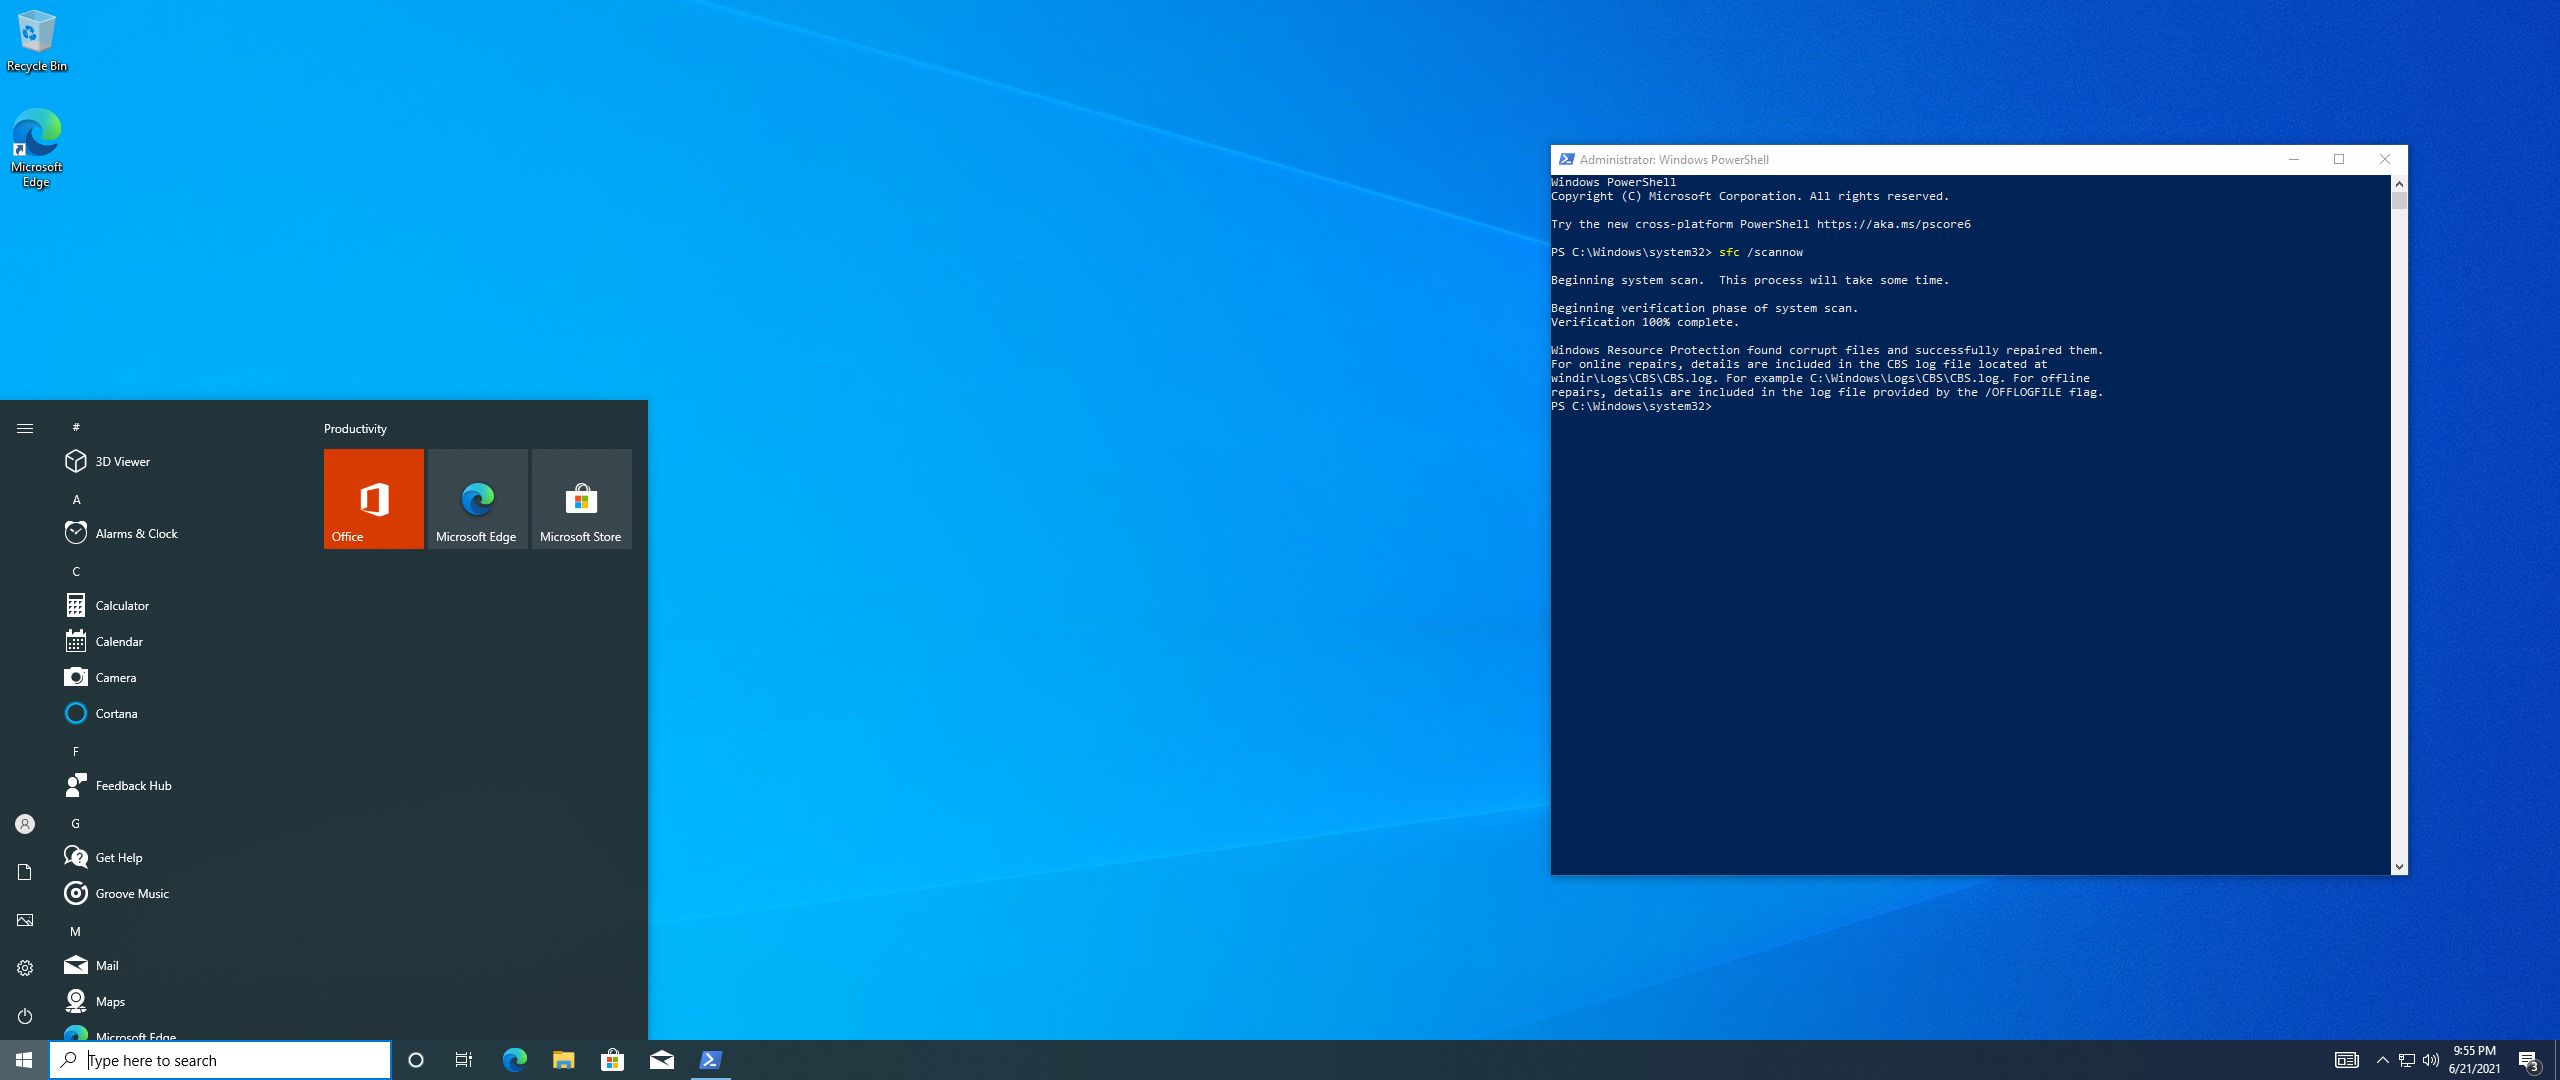Open the Recycle Bin desktop icon
Viewport: 2560px width, 1080px height.
(x=36, y=42)
